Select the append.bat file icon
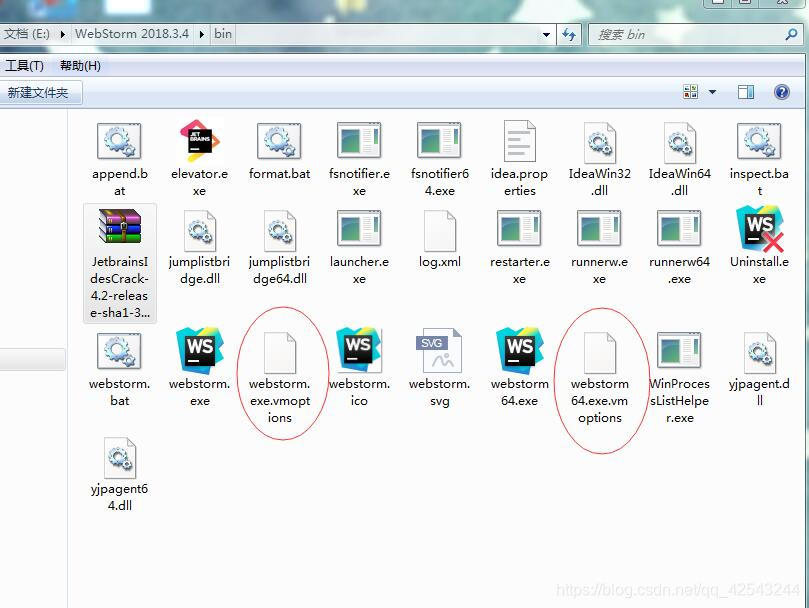 (119, 140)
